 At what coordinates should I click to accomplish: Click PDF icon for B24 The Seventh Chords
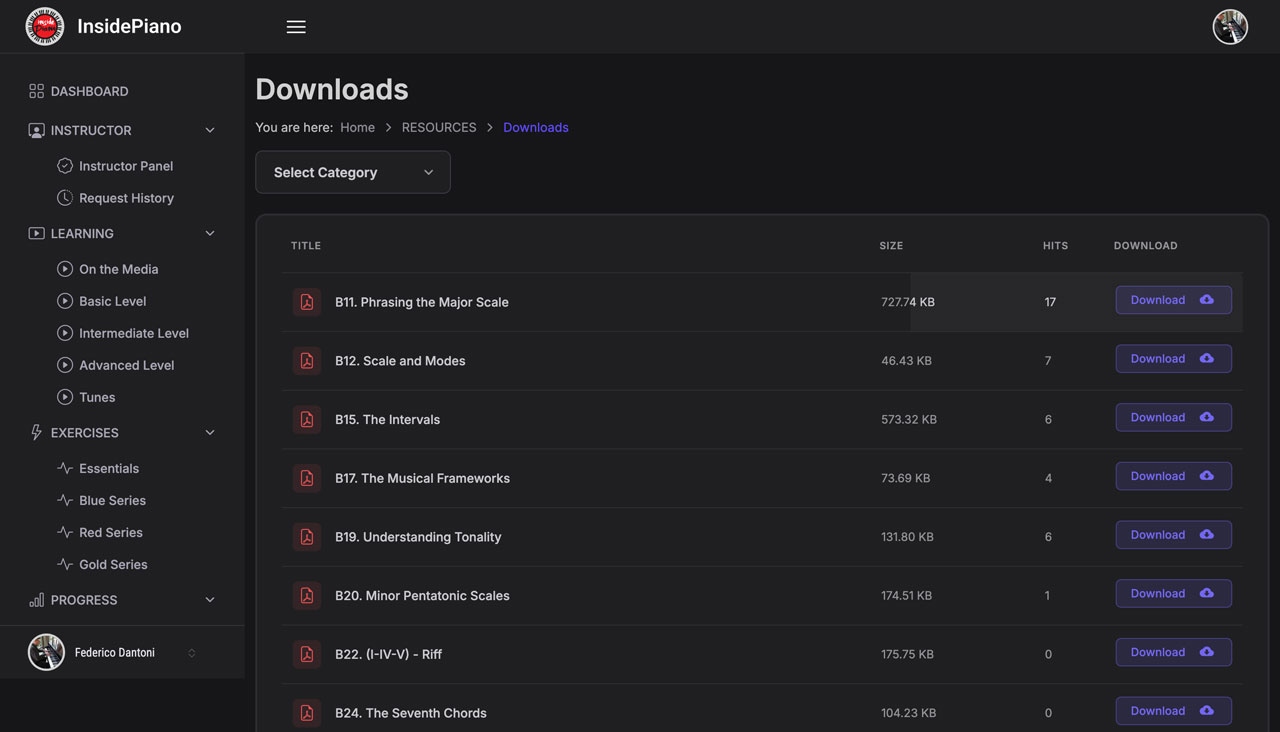(307, 713)
